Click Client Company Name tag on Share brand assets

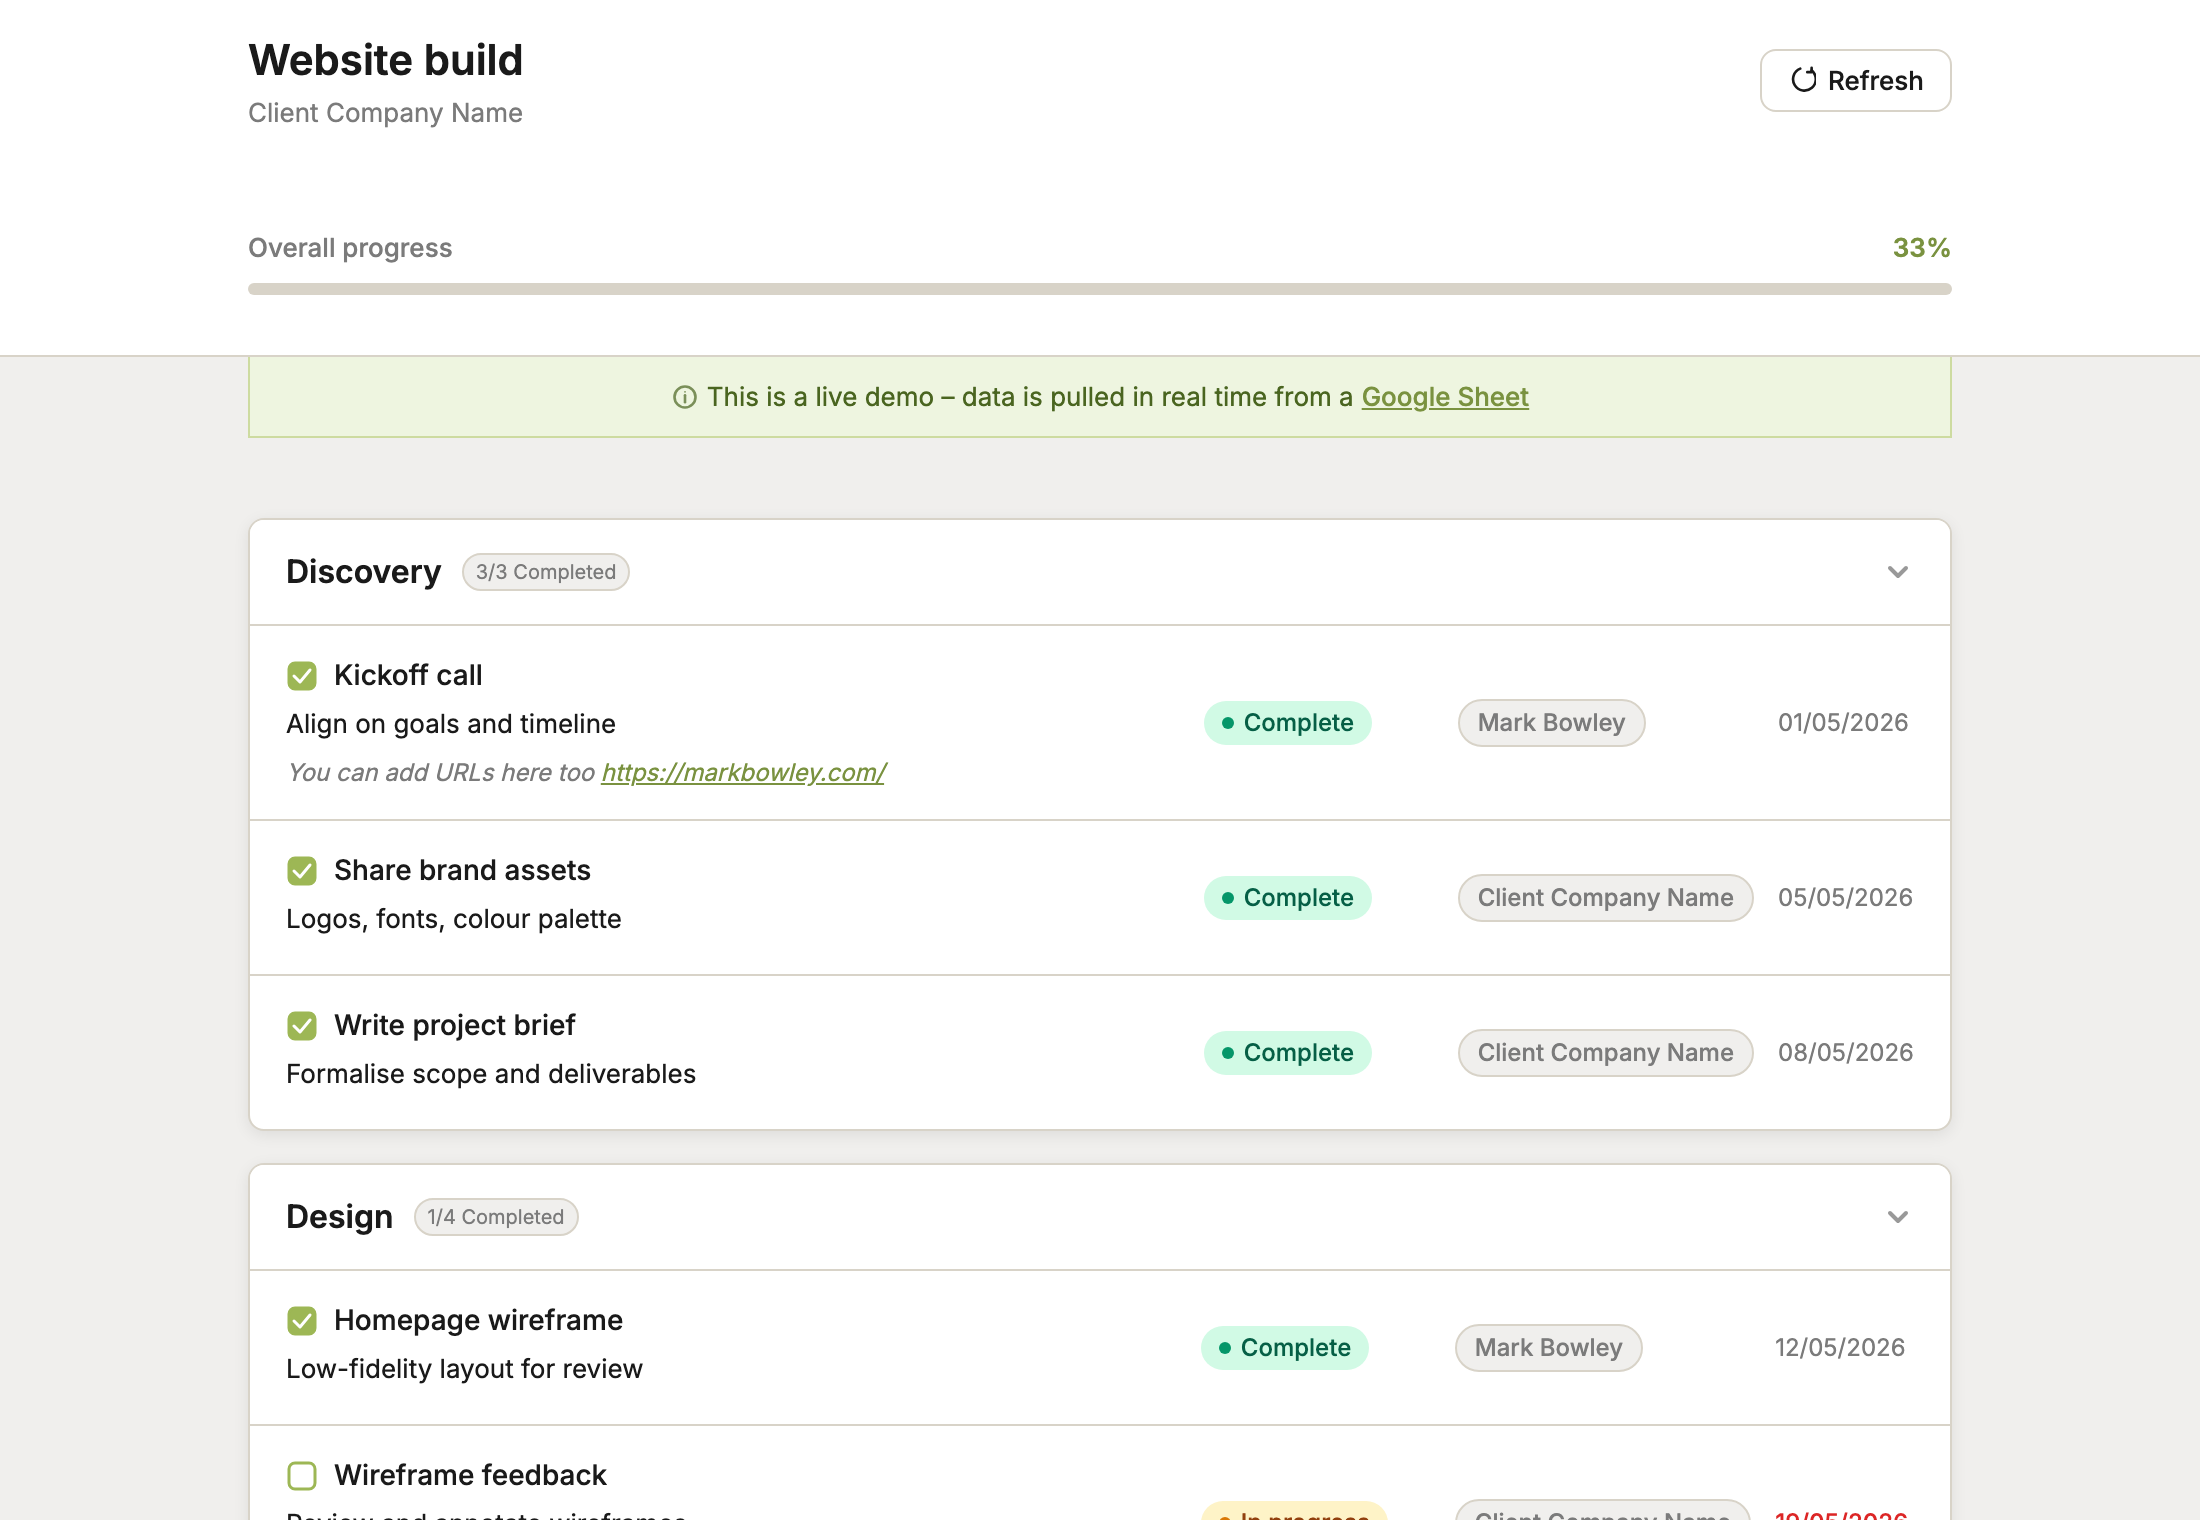[x=1605, y=898]
